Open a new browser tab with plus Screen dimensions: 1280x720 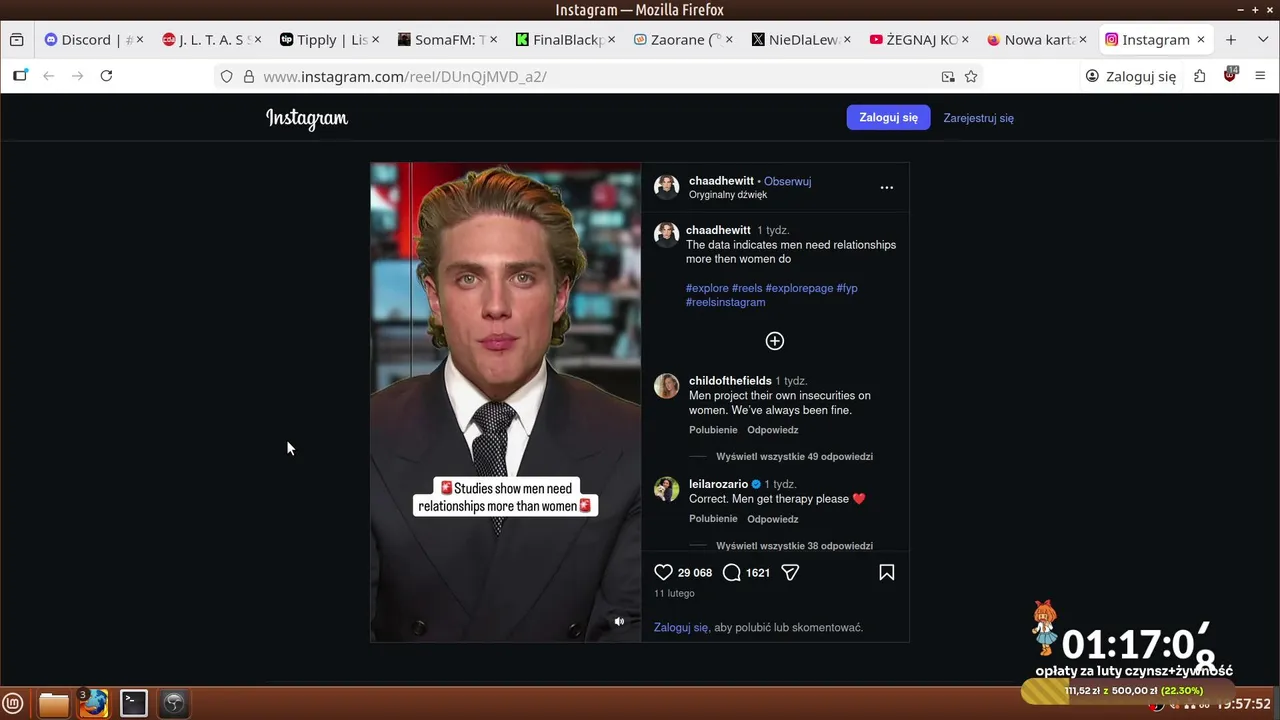(1231, 40)
